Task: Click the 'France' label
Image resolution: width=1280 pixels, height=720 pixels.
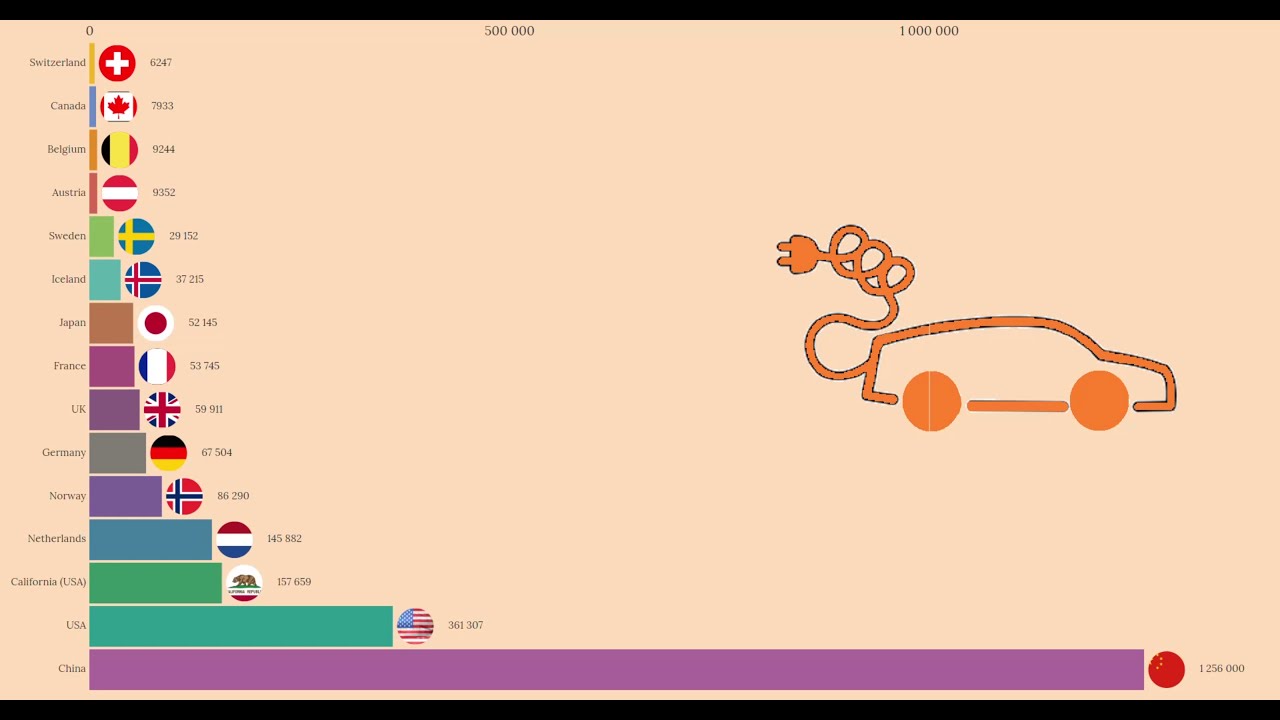Action: 70,366
